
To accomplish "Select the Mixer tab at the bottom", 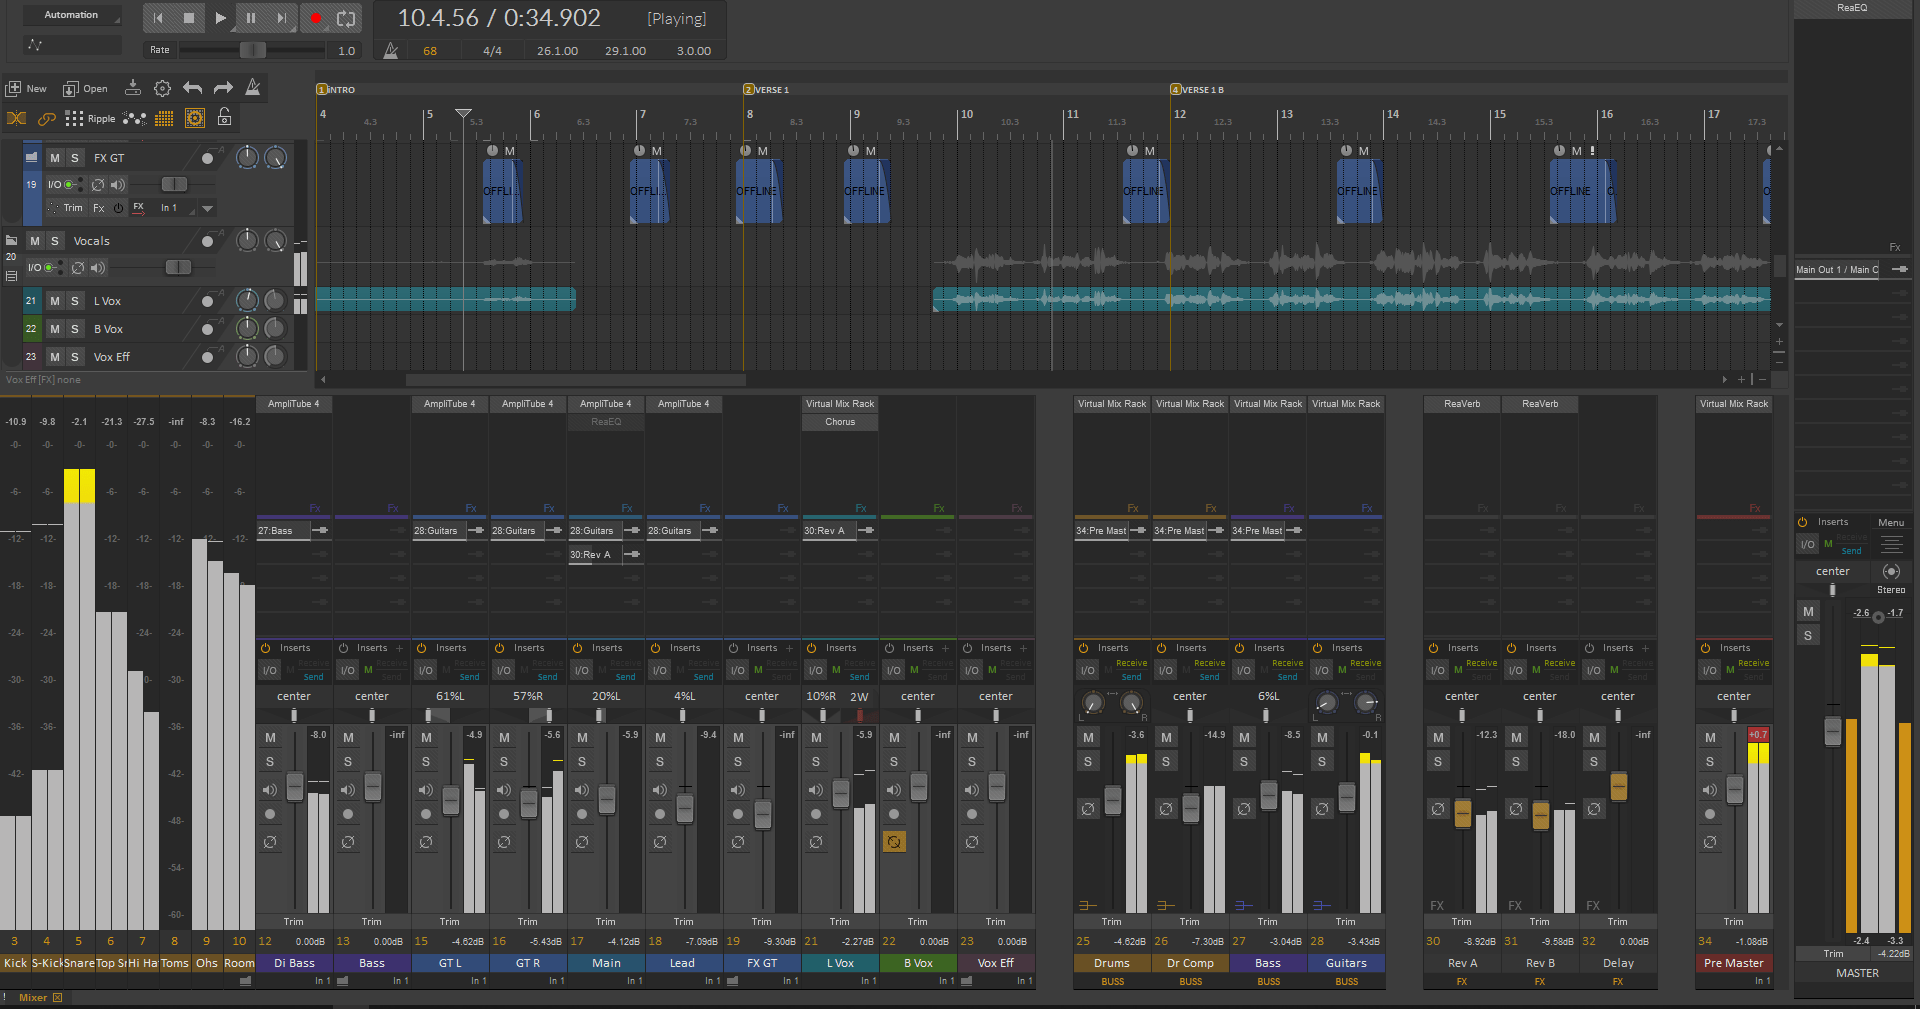I will [33, 997].
